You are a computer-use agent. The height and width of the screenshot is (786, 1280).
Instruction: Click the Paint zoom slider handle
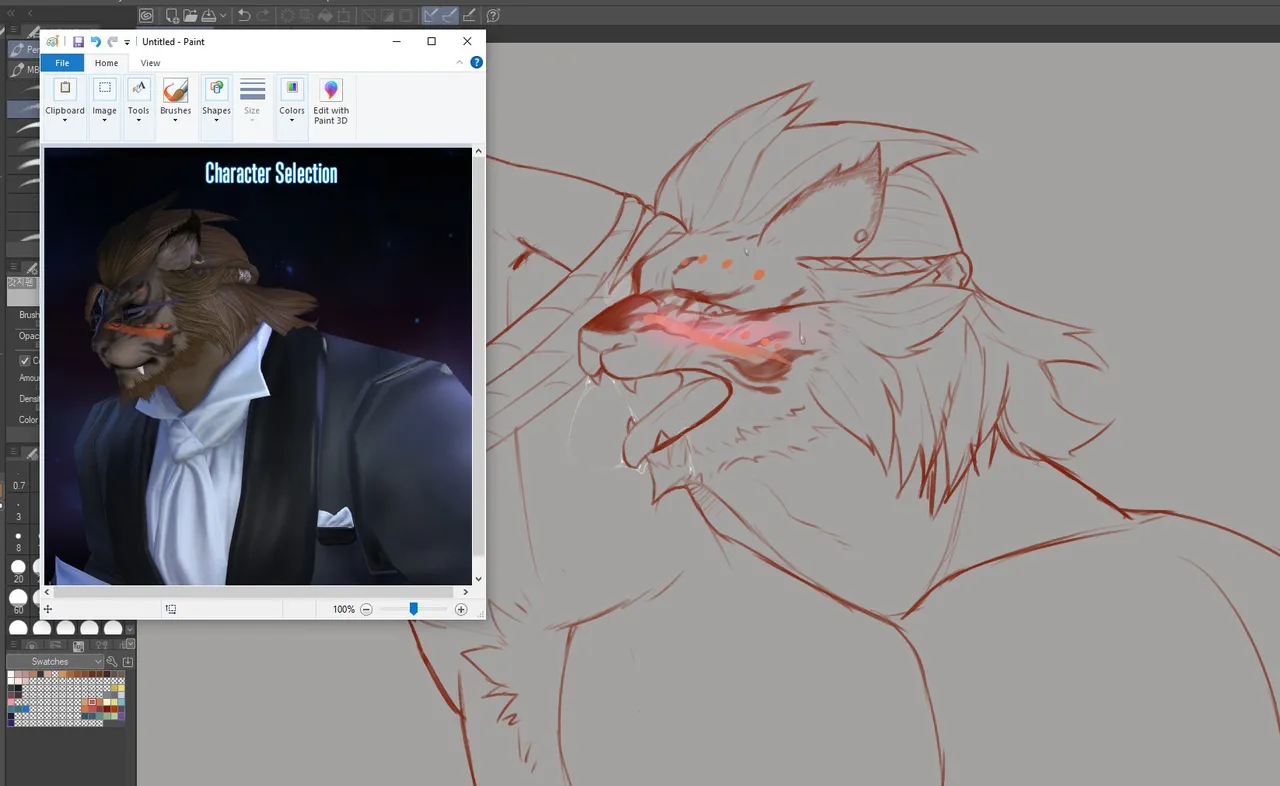click(x=413, y=609)
